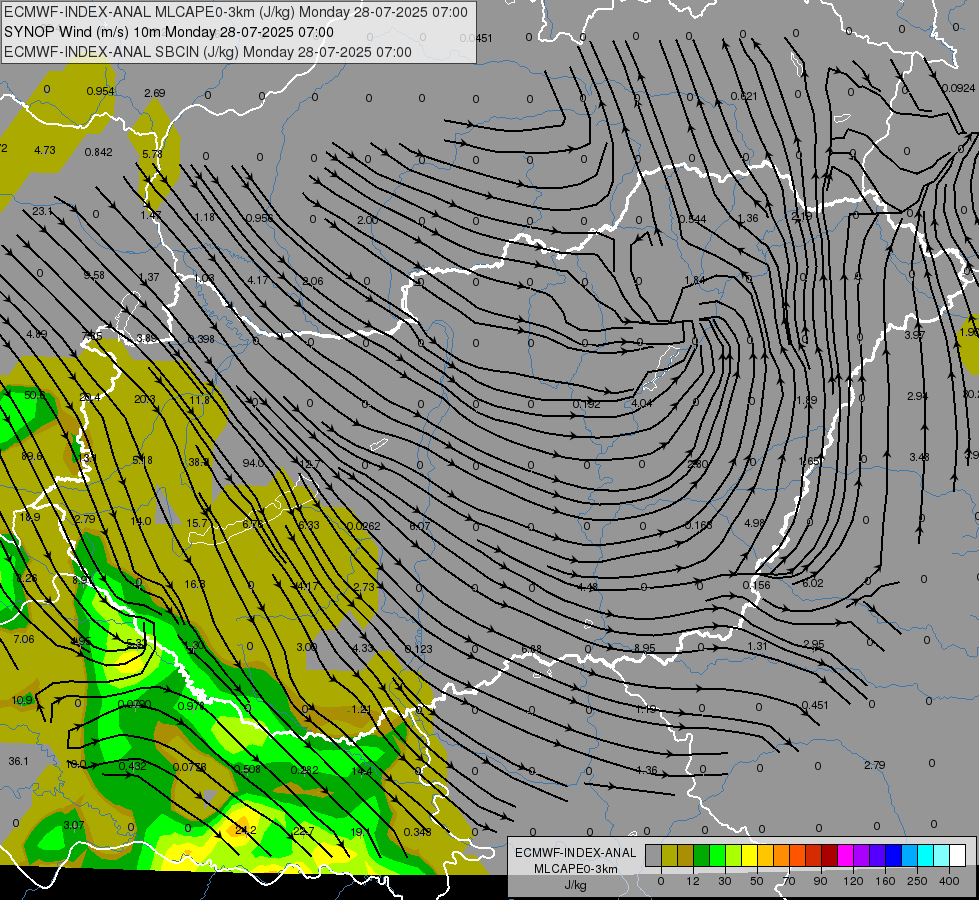
Task: Select the bright cyan legend swatch
Action: pos(926,856)
